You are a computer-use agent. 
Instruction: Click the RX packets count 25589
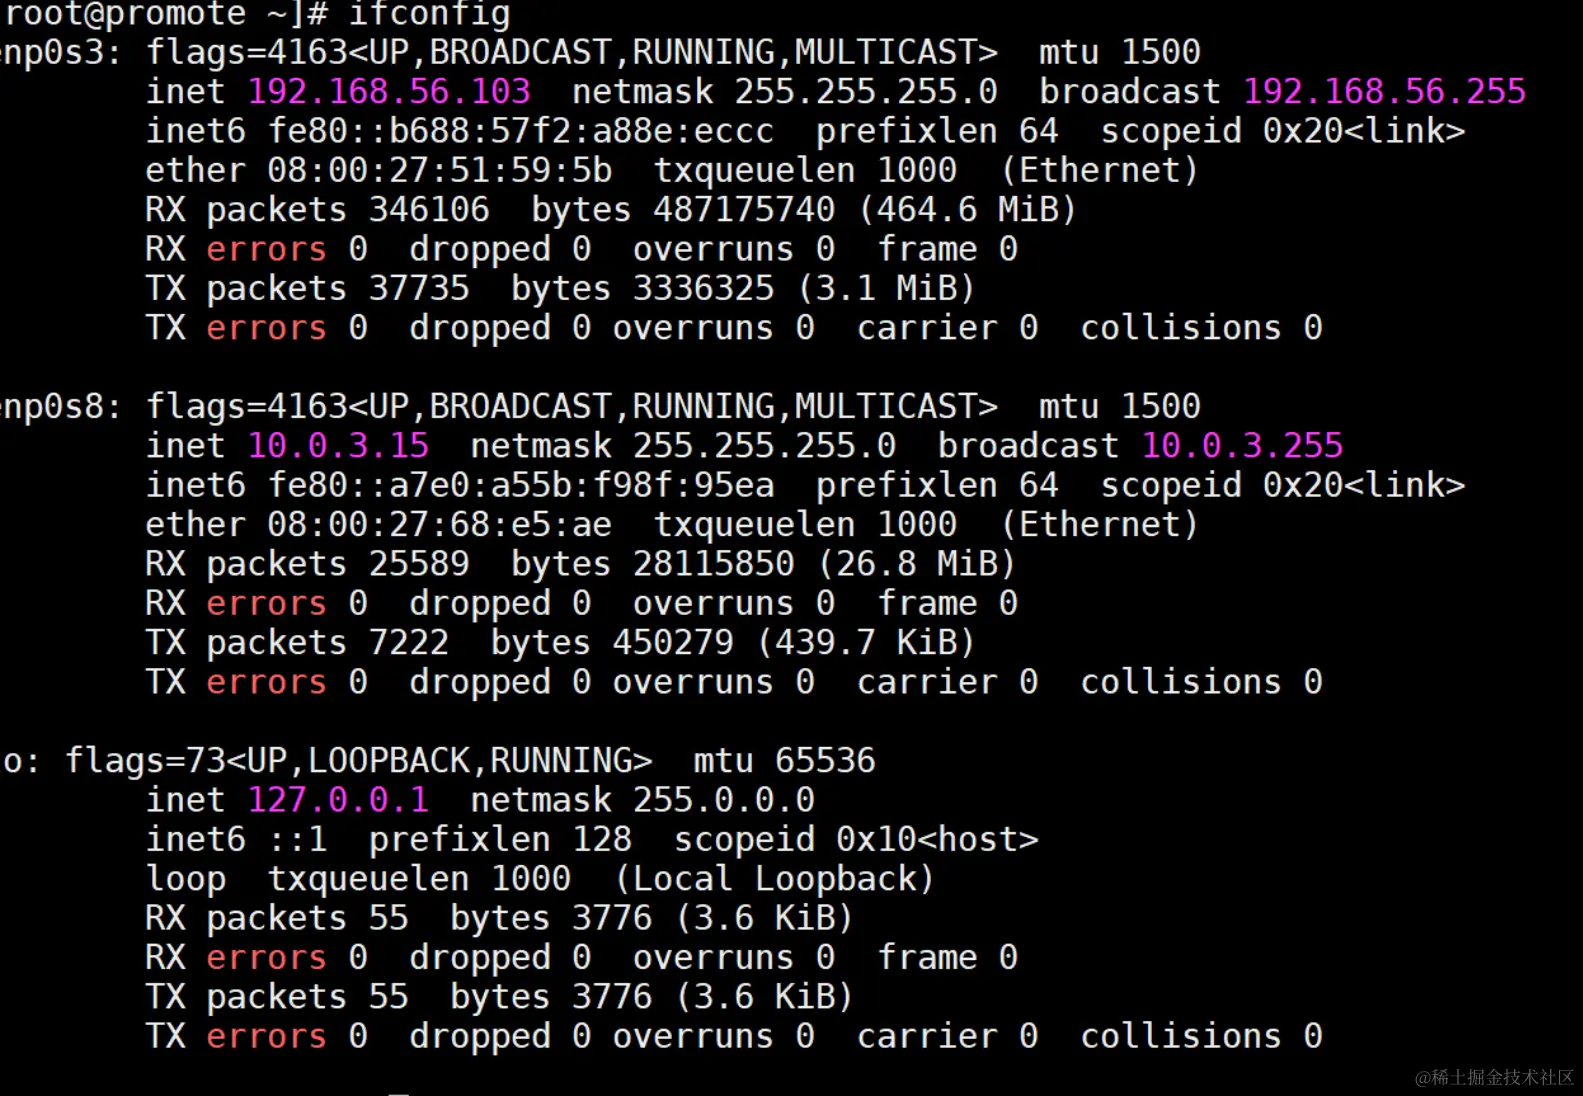pos(419,564)
